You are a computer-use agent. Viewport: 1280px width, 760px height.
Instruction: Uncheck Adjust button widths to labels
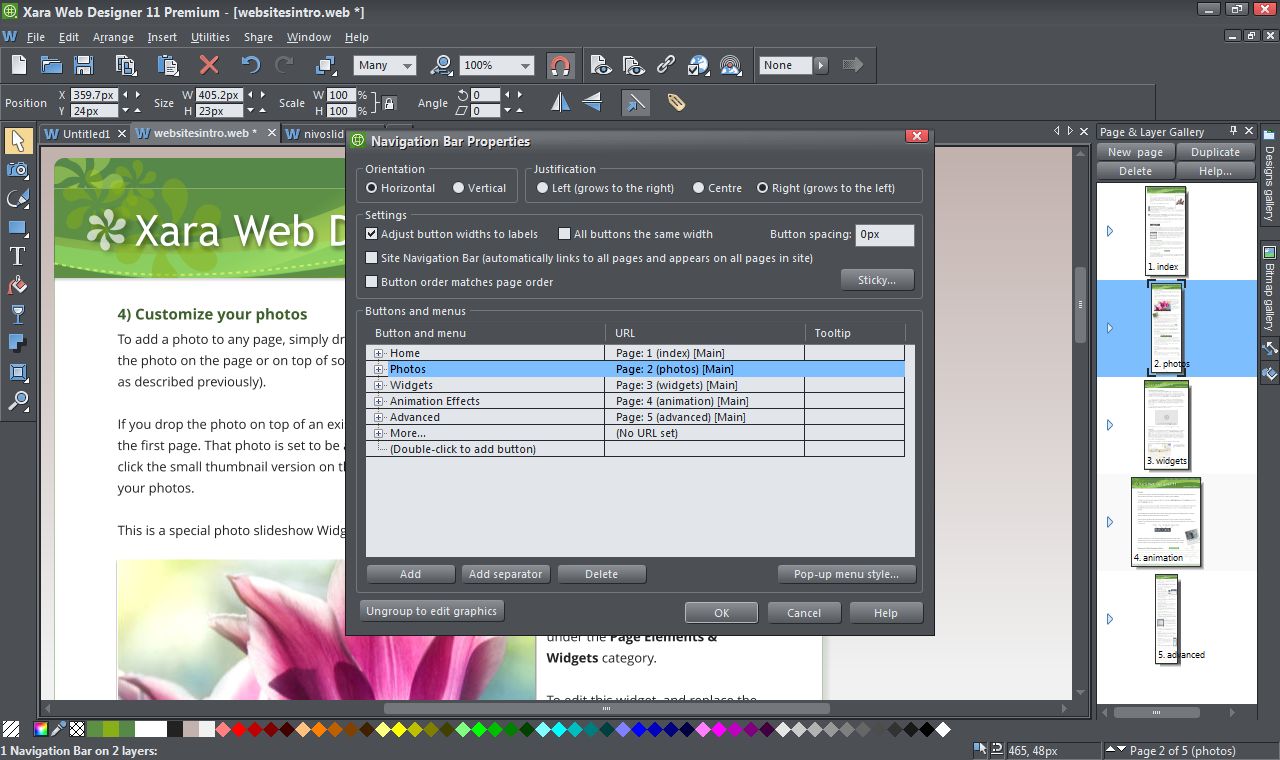pos(372,234)
